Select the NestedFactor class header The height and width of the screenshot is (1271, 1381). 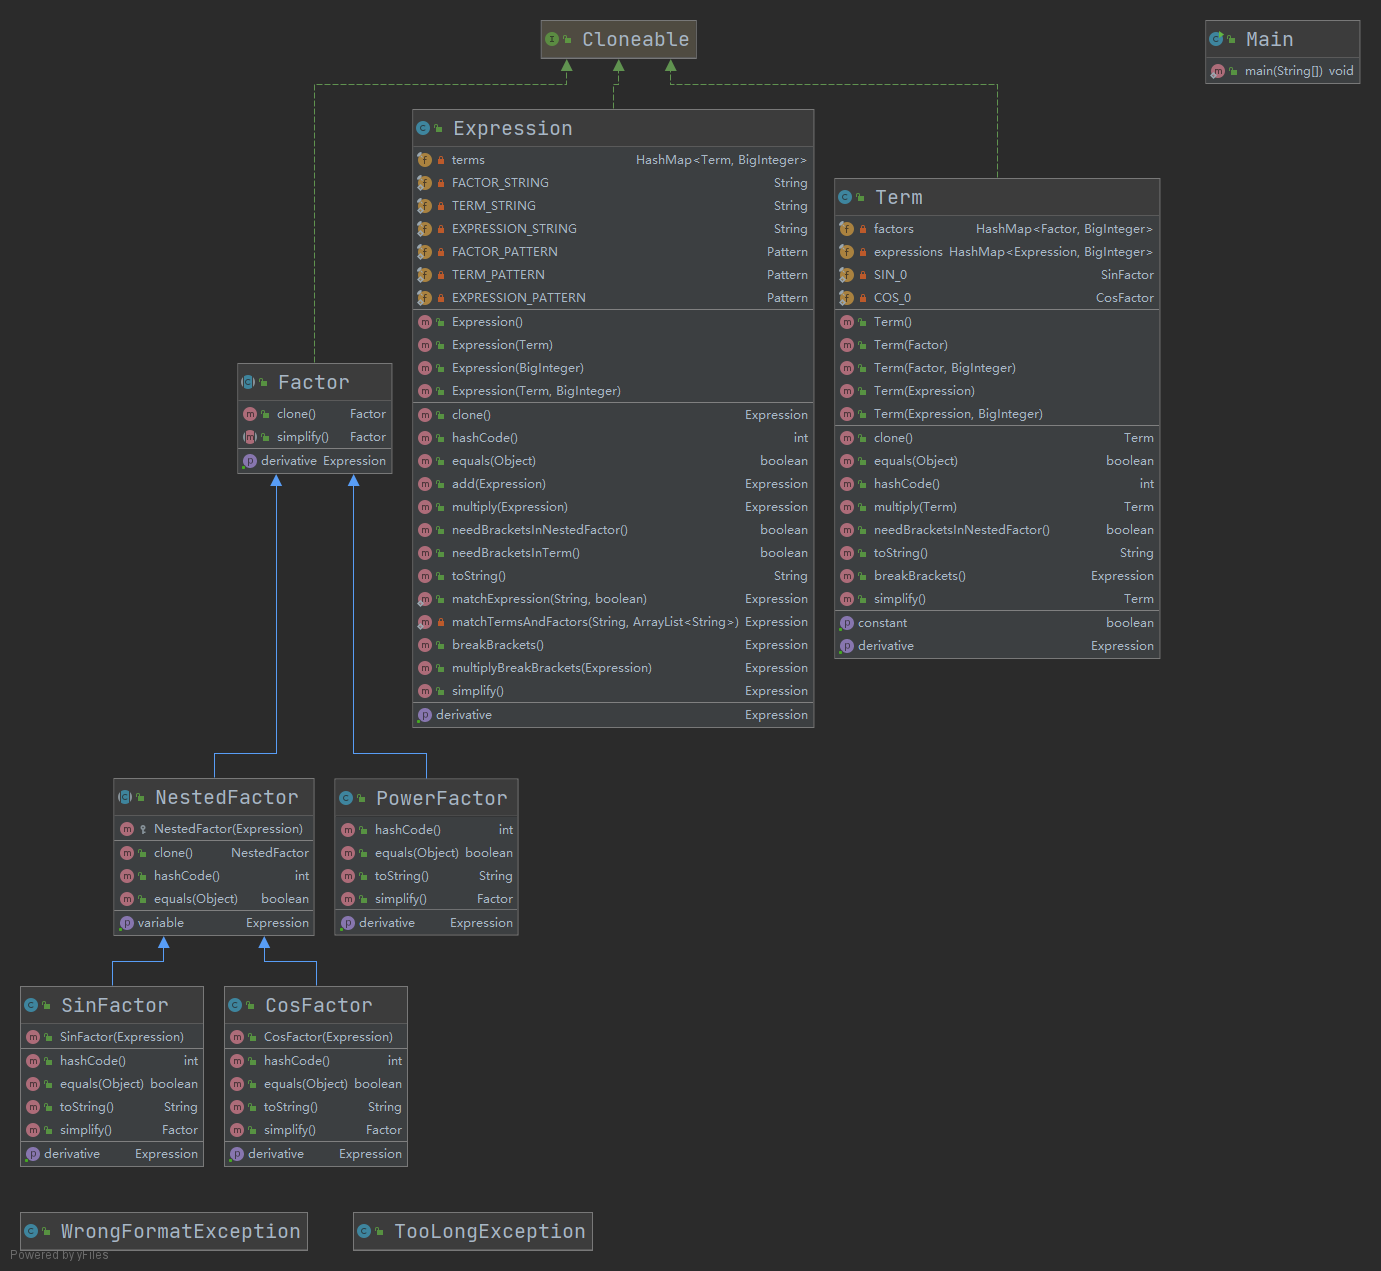pyautogui.click(x=214, y=797)
